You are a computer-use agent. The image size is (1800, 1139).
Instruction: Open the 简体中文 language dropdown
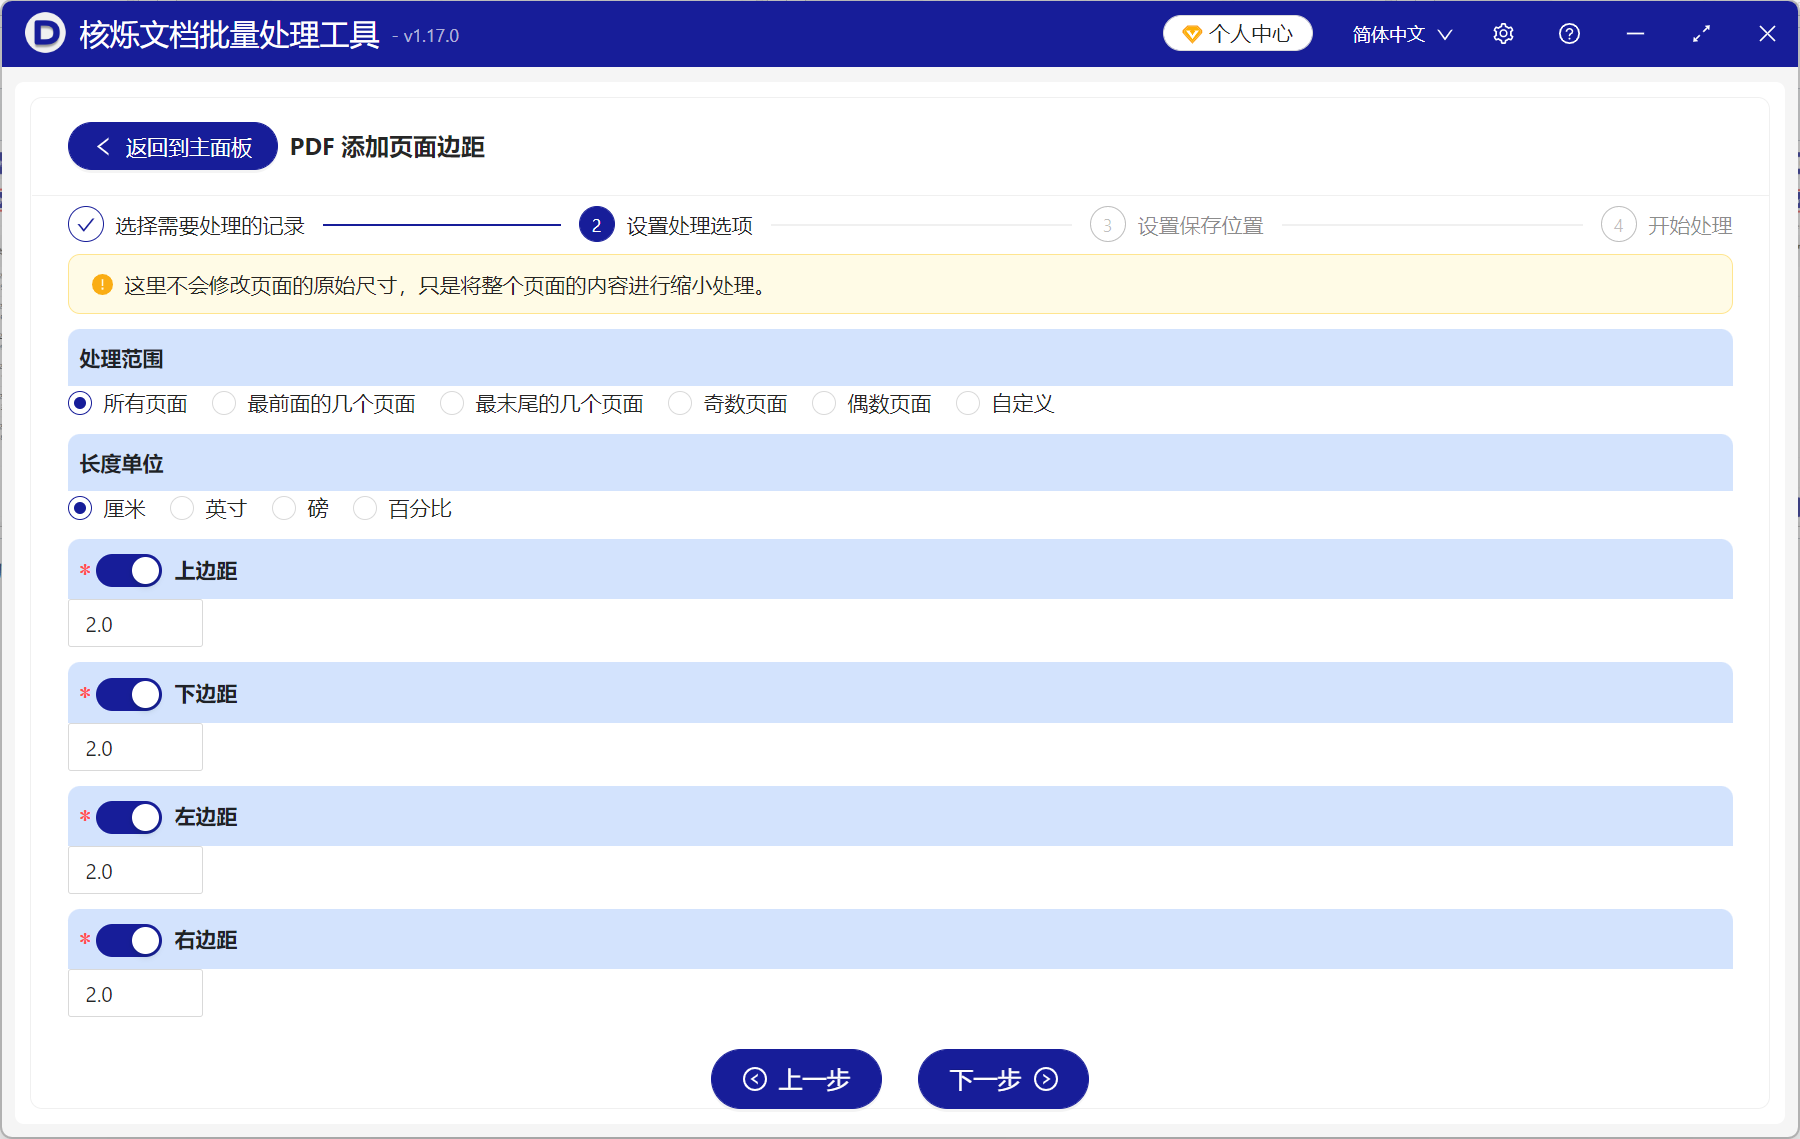1400,33
